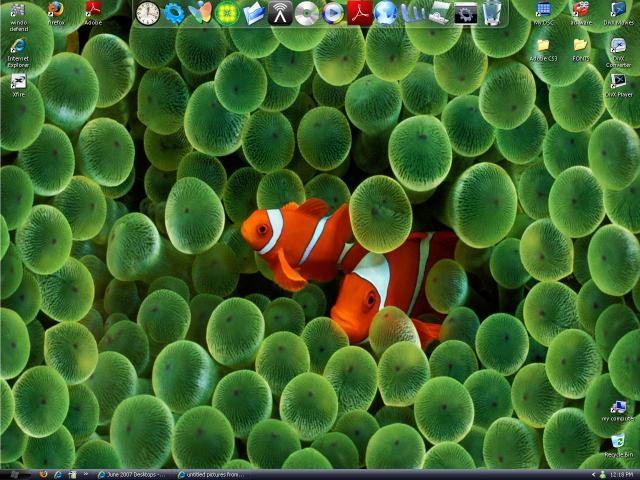
Task: Open the Recycle Bin desktop icon
Action: (x=618, y=446)
